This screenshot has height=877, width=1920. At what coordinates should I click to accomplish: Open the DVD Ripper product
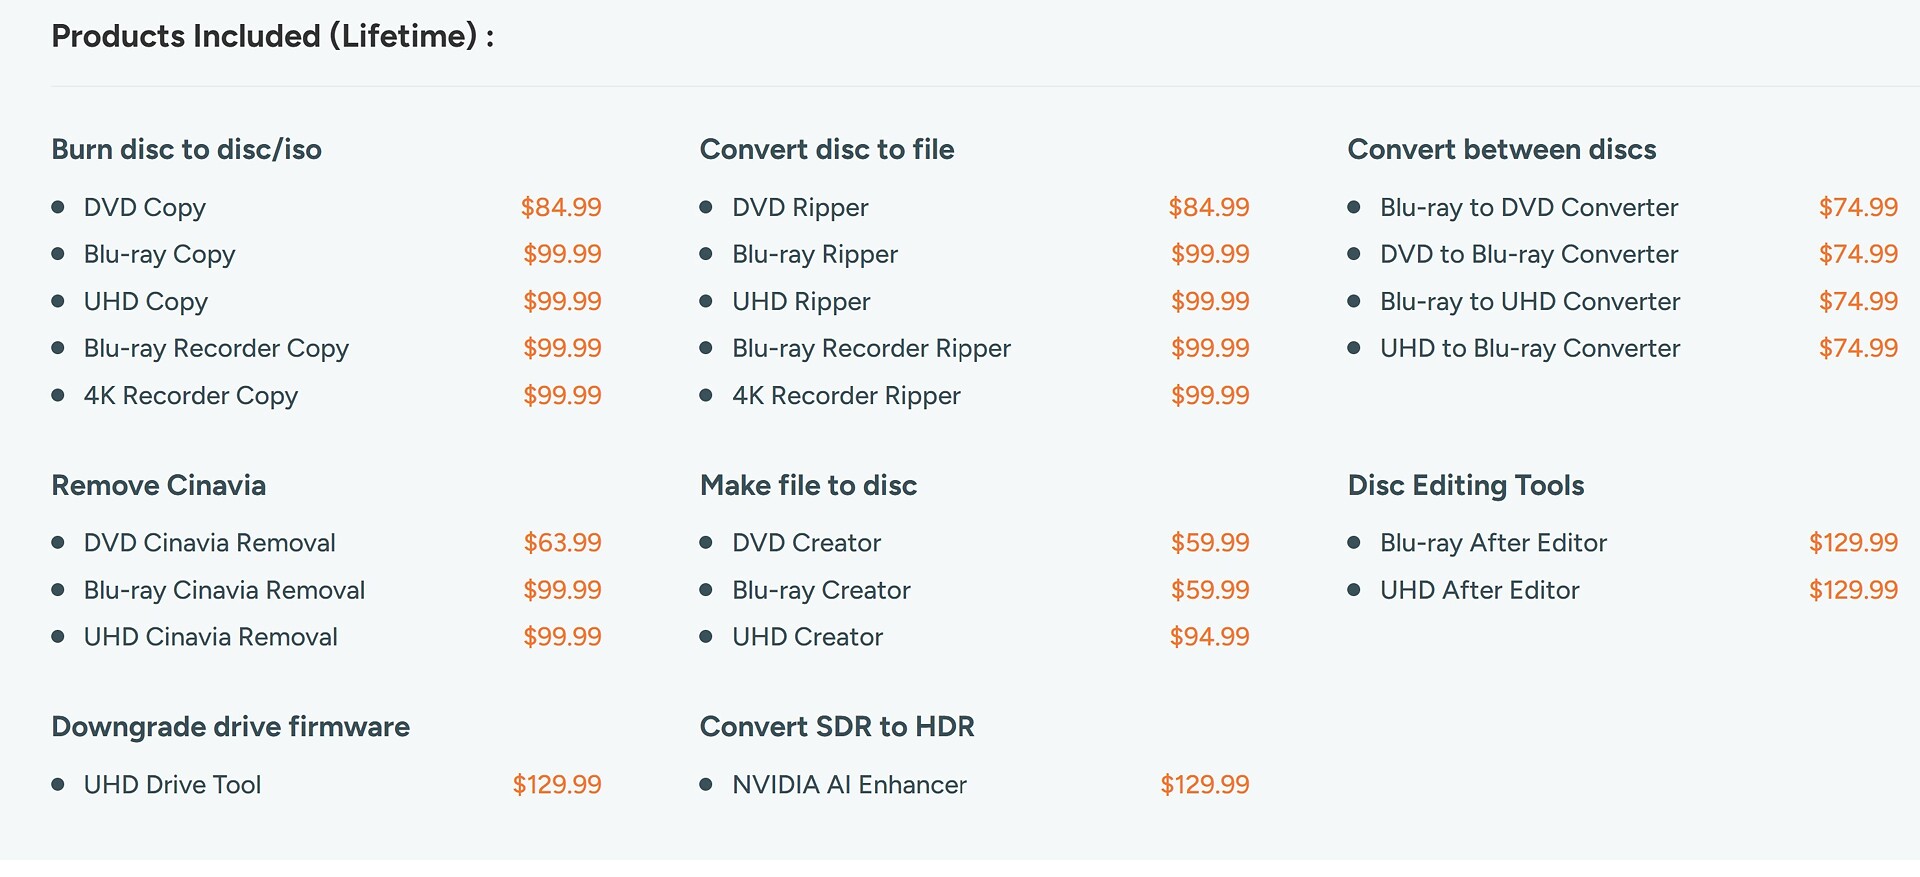point(800,207)
